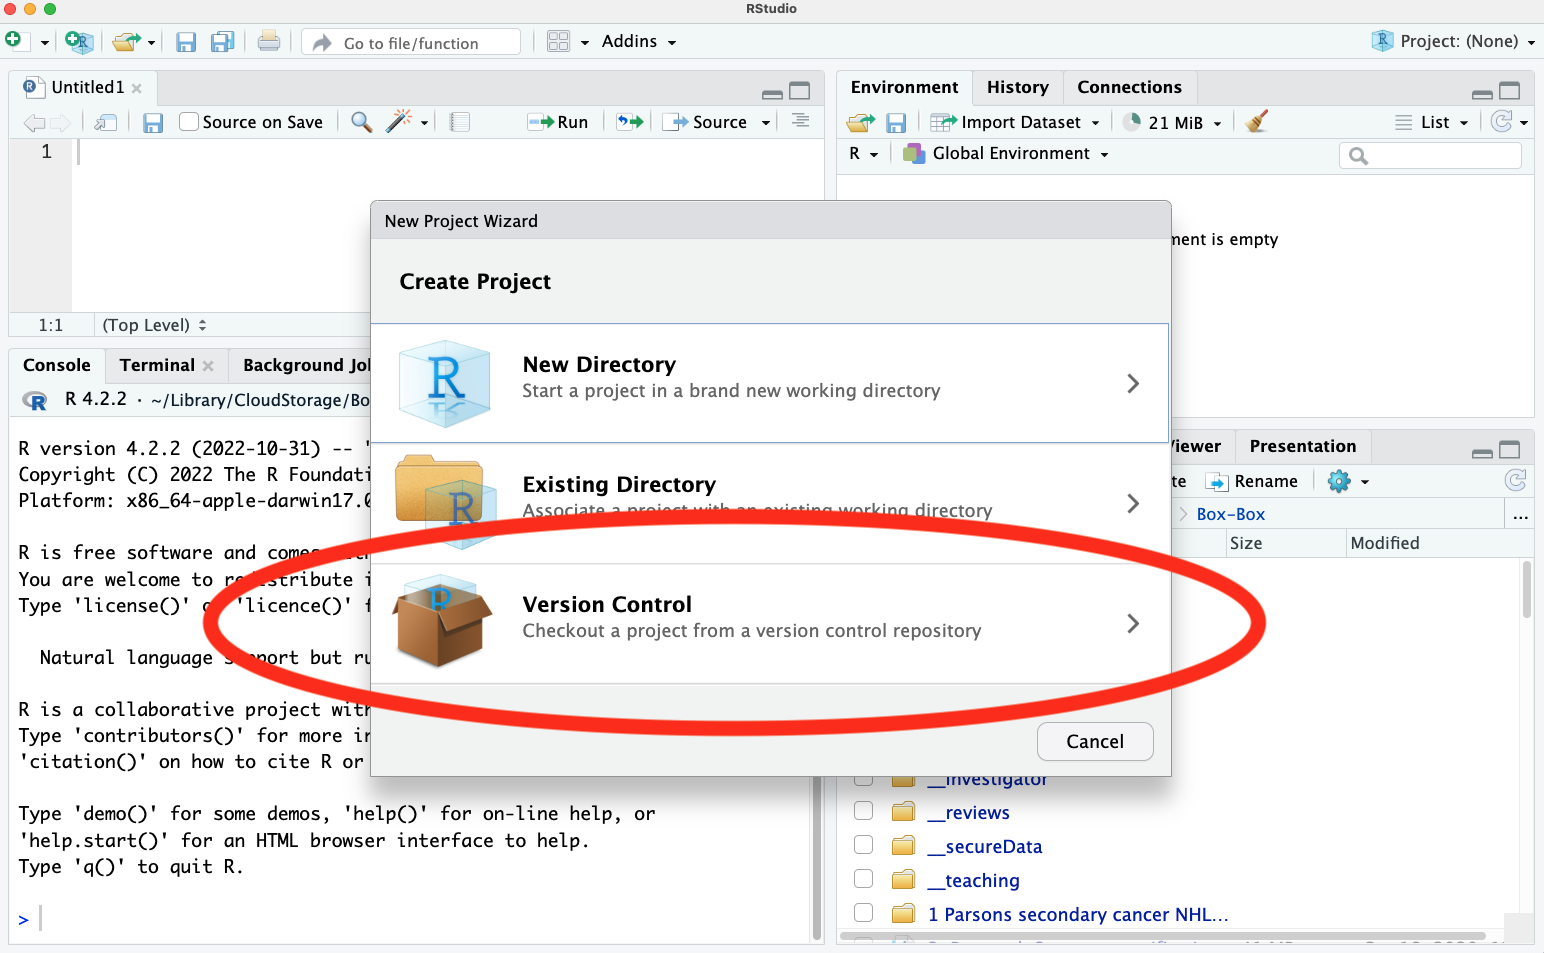The image size is (1544, 953).
Task: Click the Create a Project icon in toolbar
Action: click(x=78, y=41)
